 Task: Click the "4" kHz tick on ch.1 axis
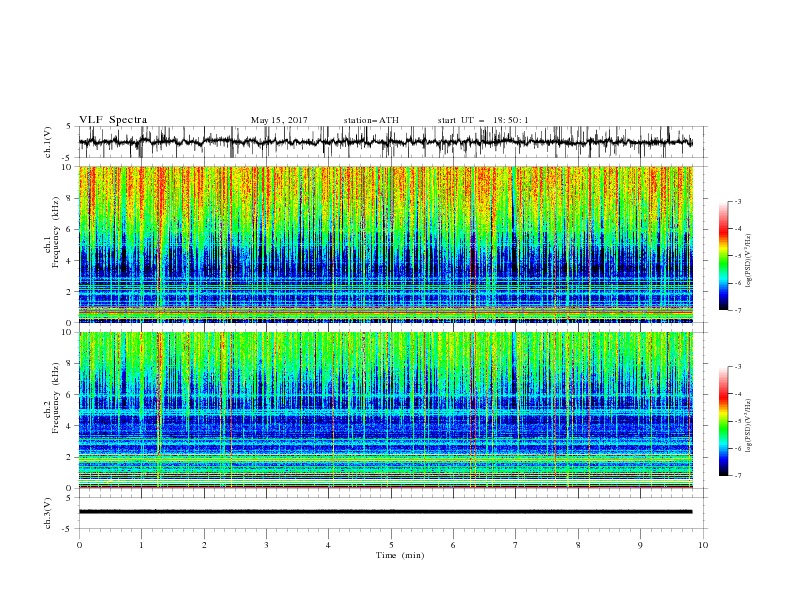click(x=70, y=261)
